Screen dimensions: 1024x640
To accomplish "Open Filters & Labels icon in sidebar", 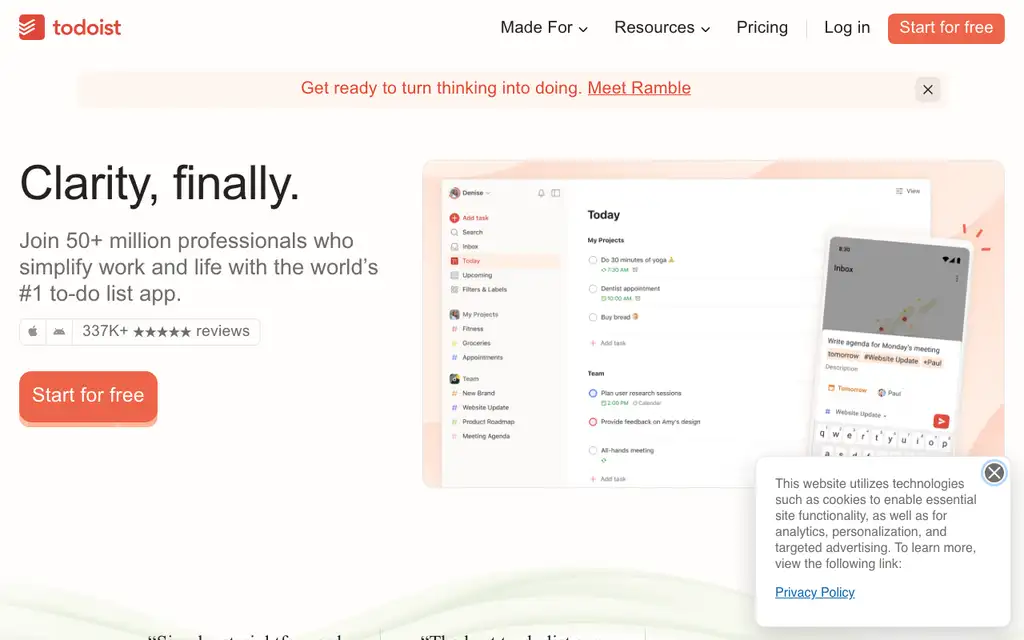I will click(x=454, y=289).
